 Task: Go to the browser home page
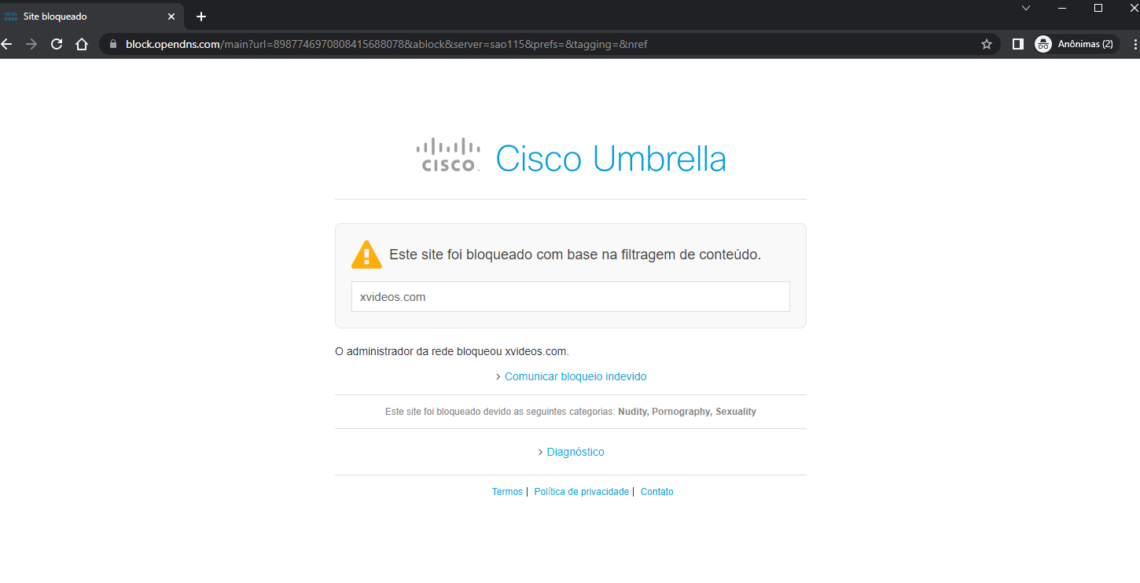81,44
